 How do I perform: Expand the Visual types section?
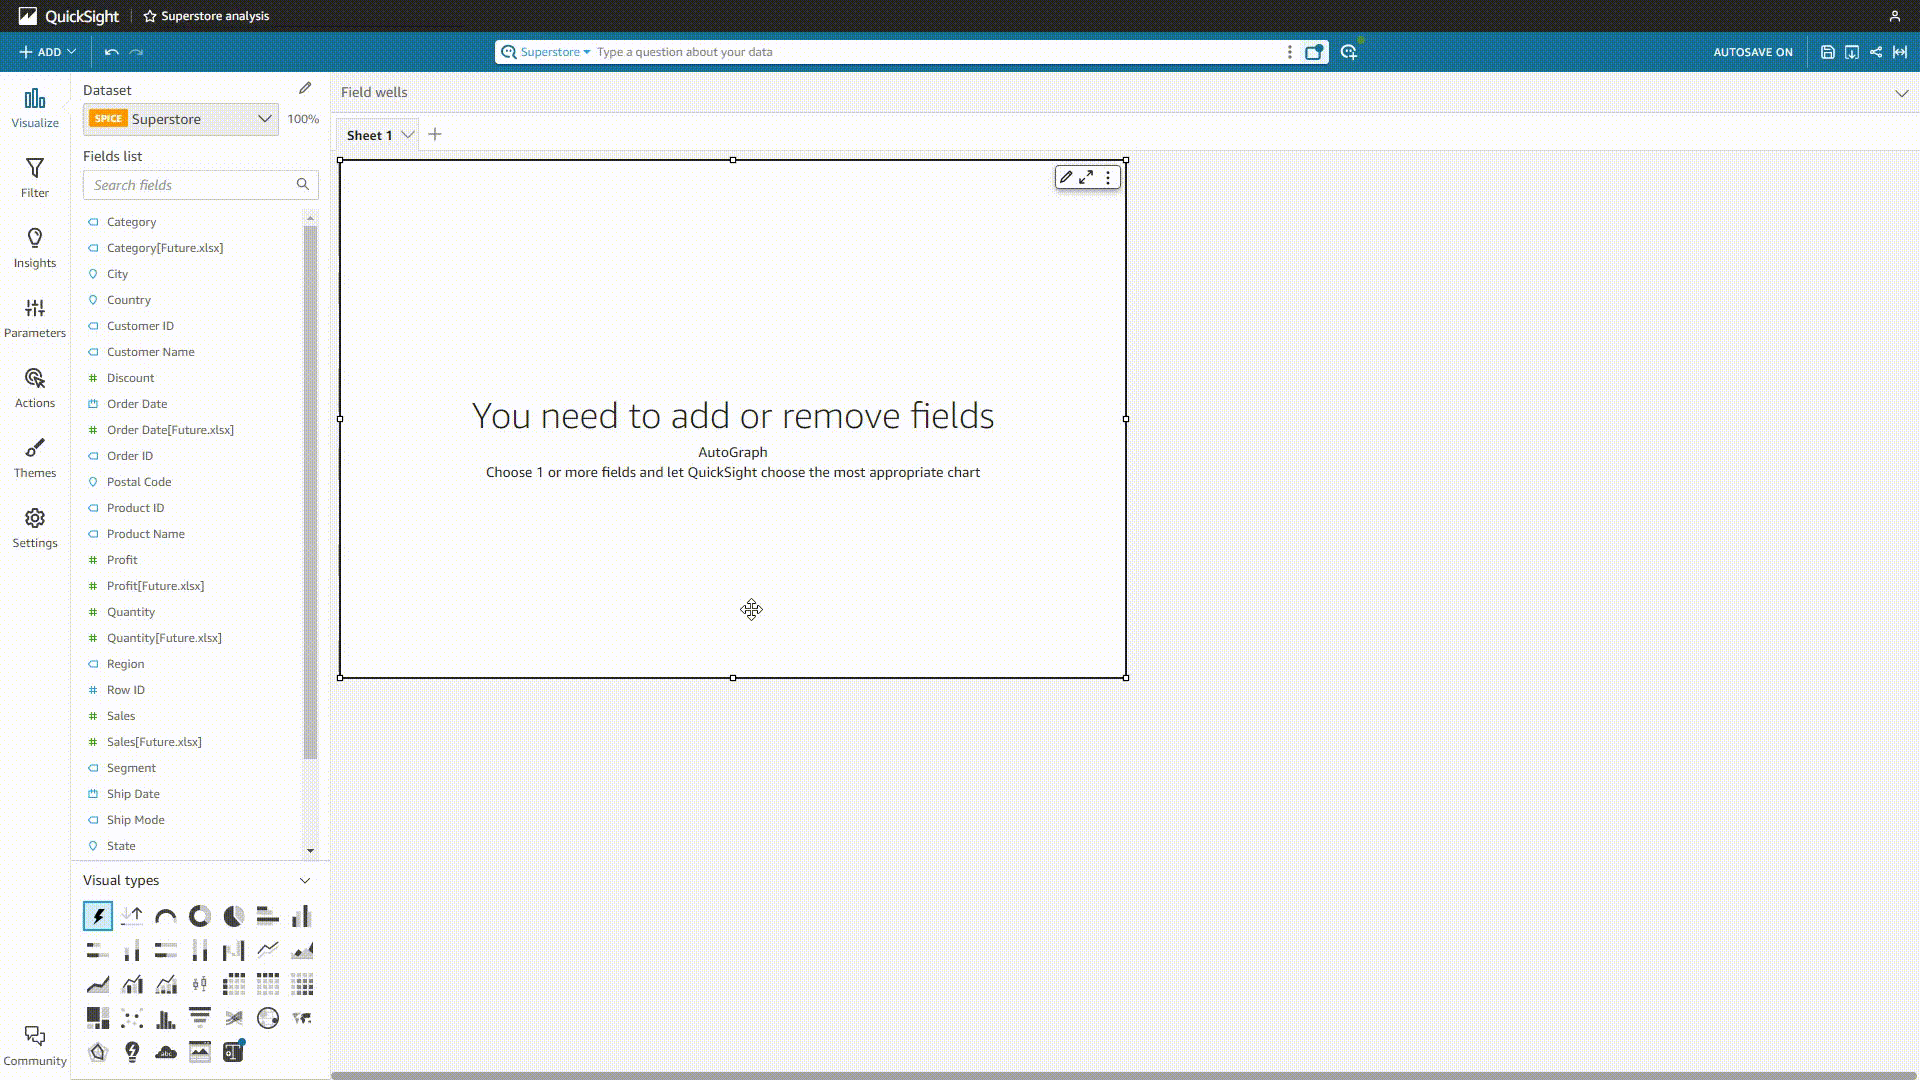(x=306, y=880)
